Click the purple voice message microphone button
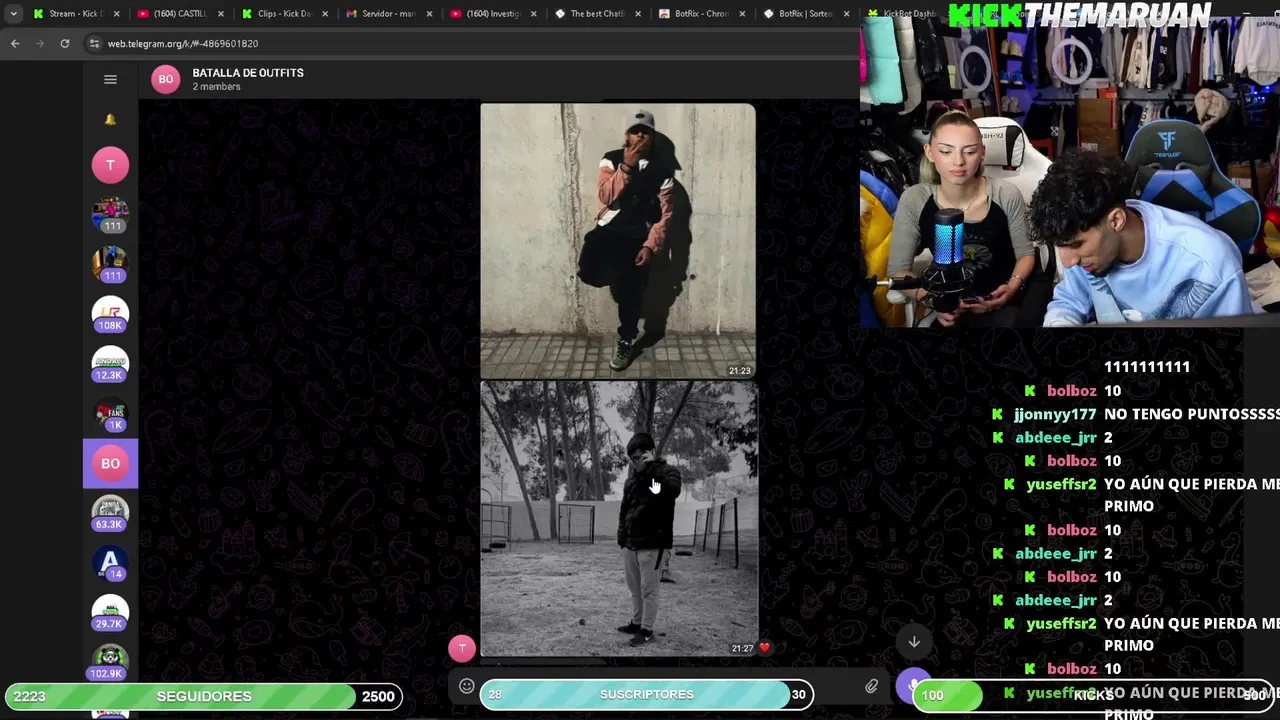 point(913,686)
